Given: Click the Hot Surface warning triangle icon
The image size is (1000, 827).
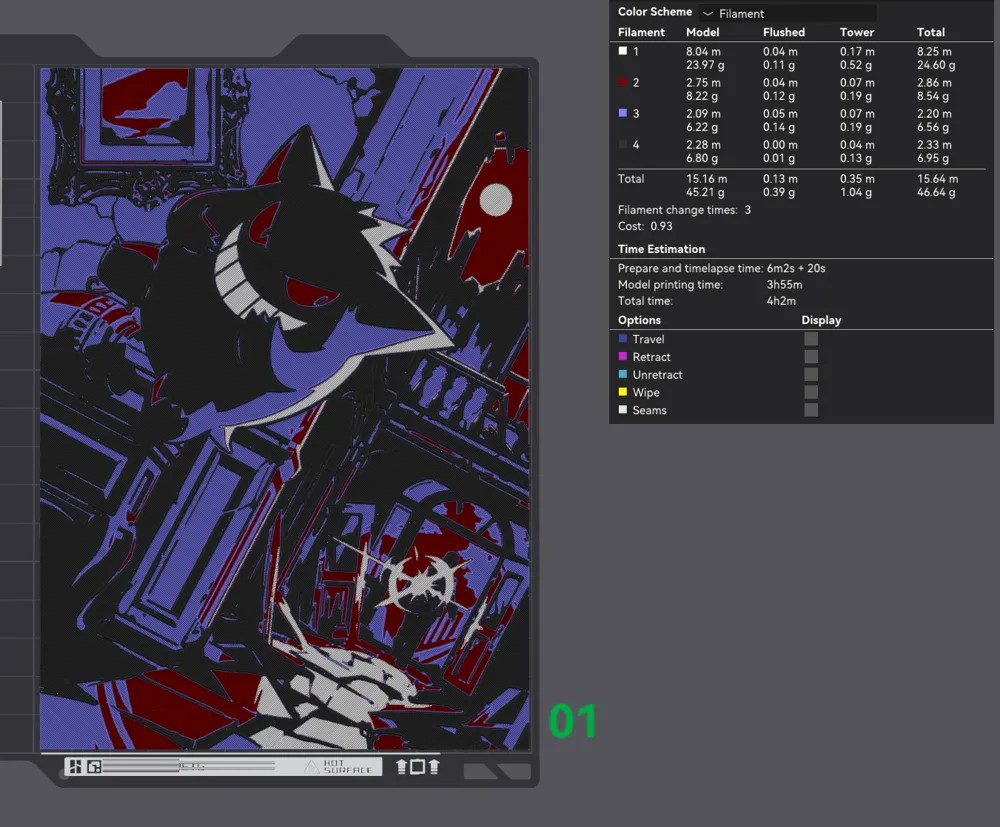Looking at the screenshot, I should click(312, 767).
